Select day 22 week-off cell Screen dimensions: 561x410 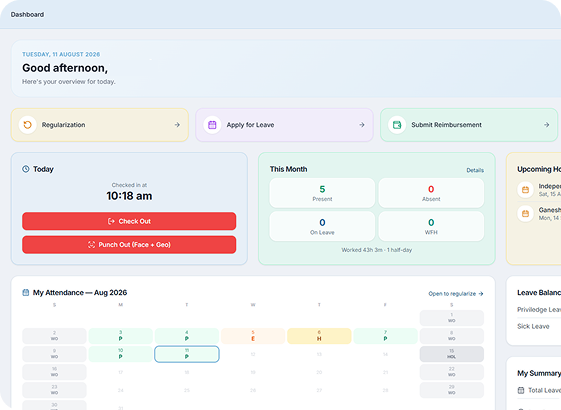pyautogui.click(x=452, y=372)
